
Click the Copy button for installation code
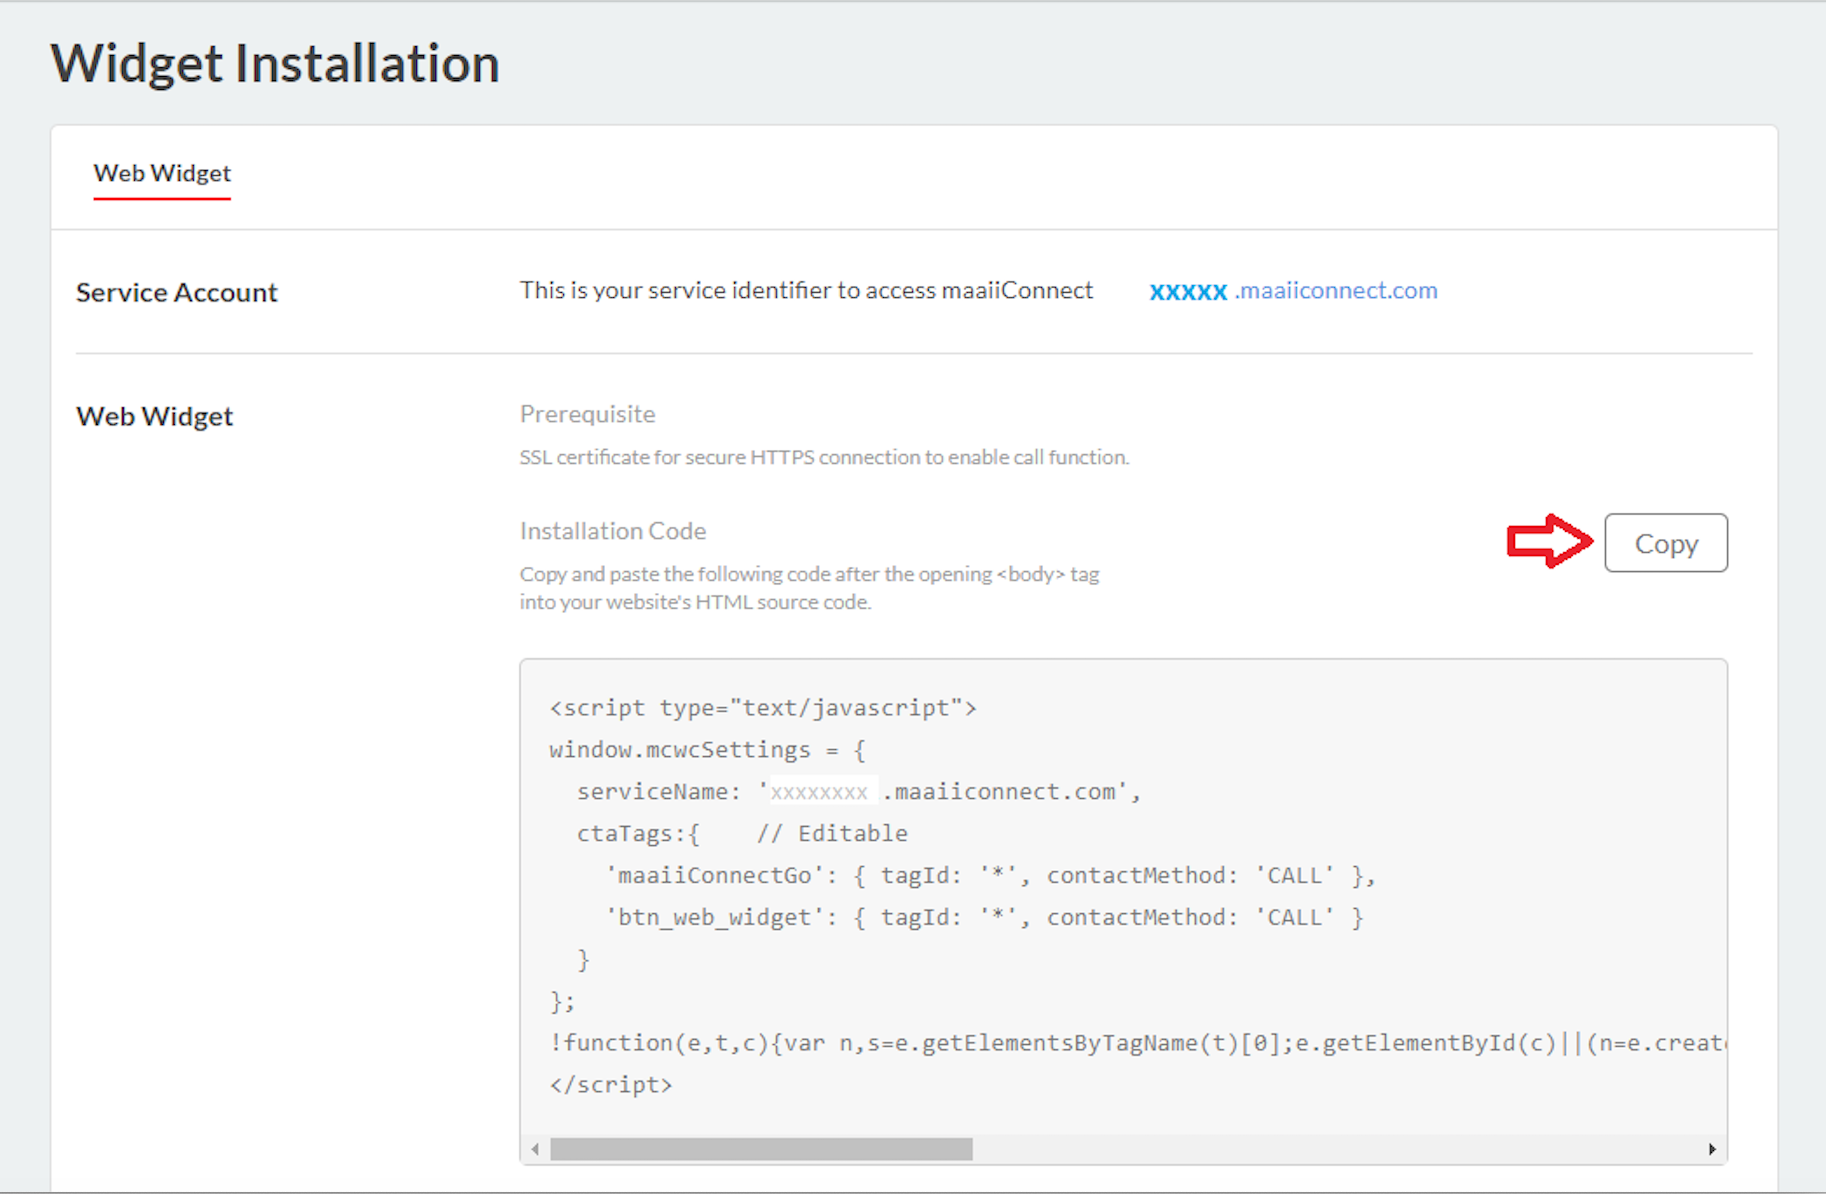click(x=1666, y=543)
